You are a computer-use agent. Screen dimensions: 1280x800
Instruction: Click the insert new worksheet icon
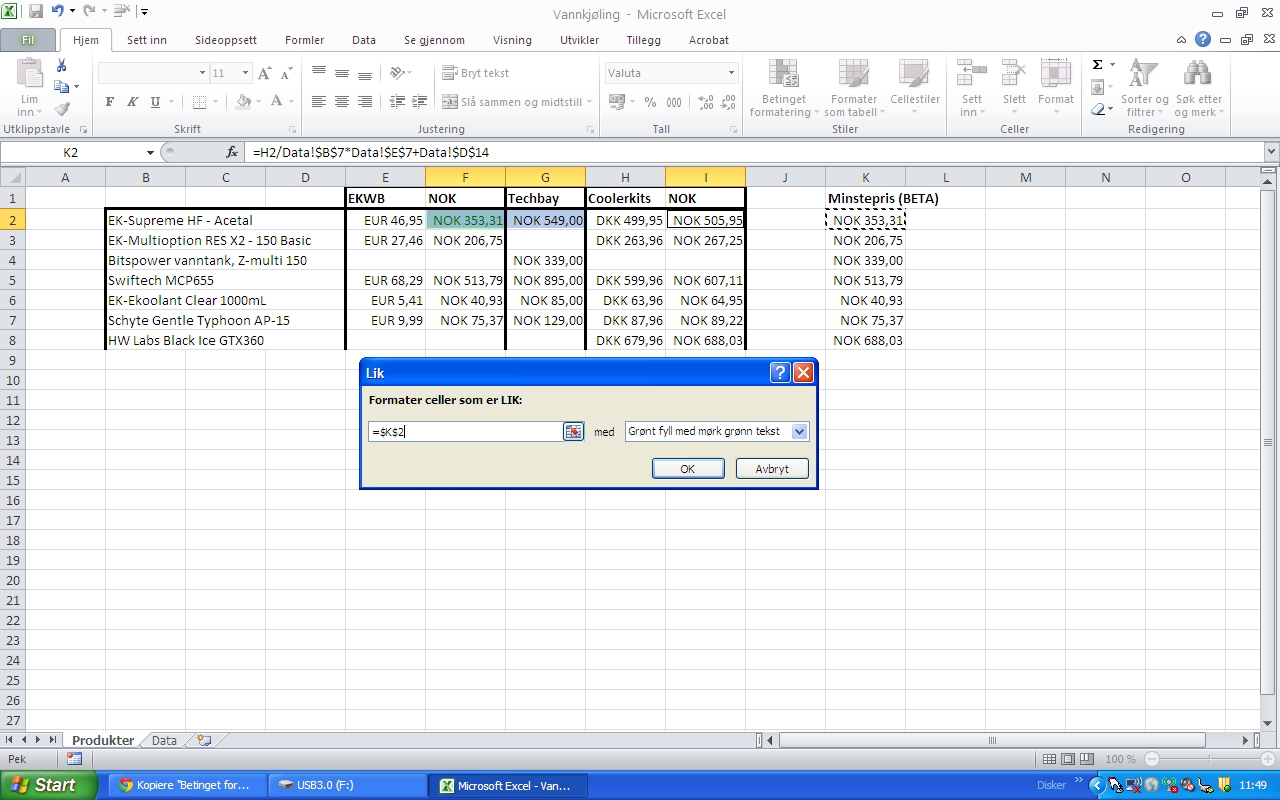click(205, 741)
